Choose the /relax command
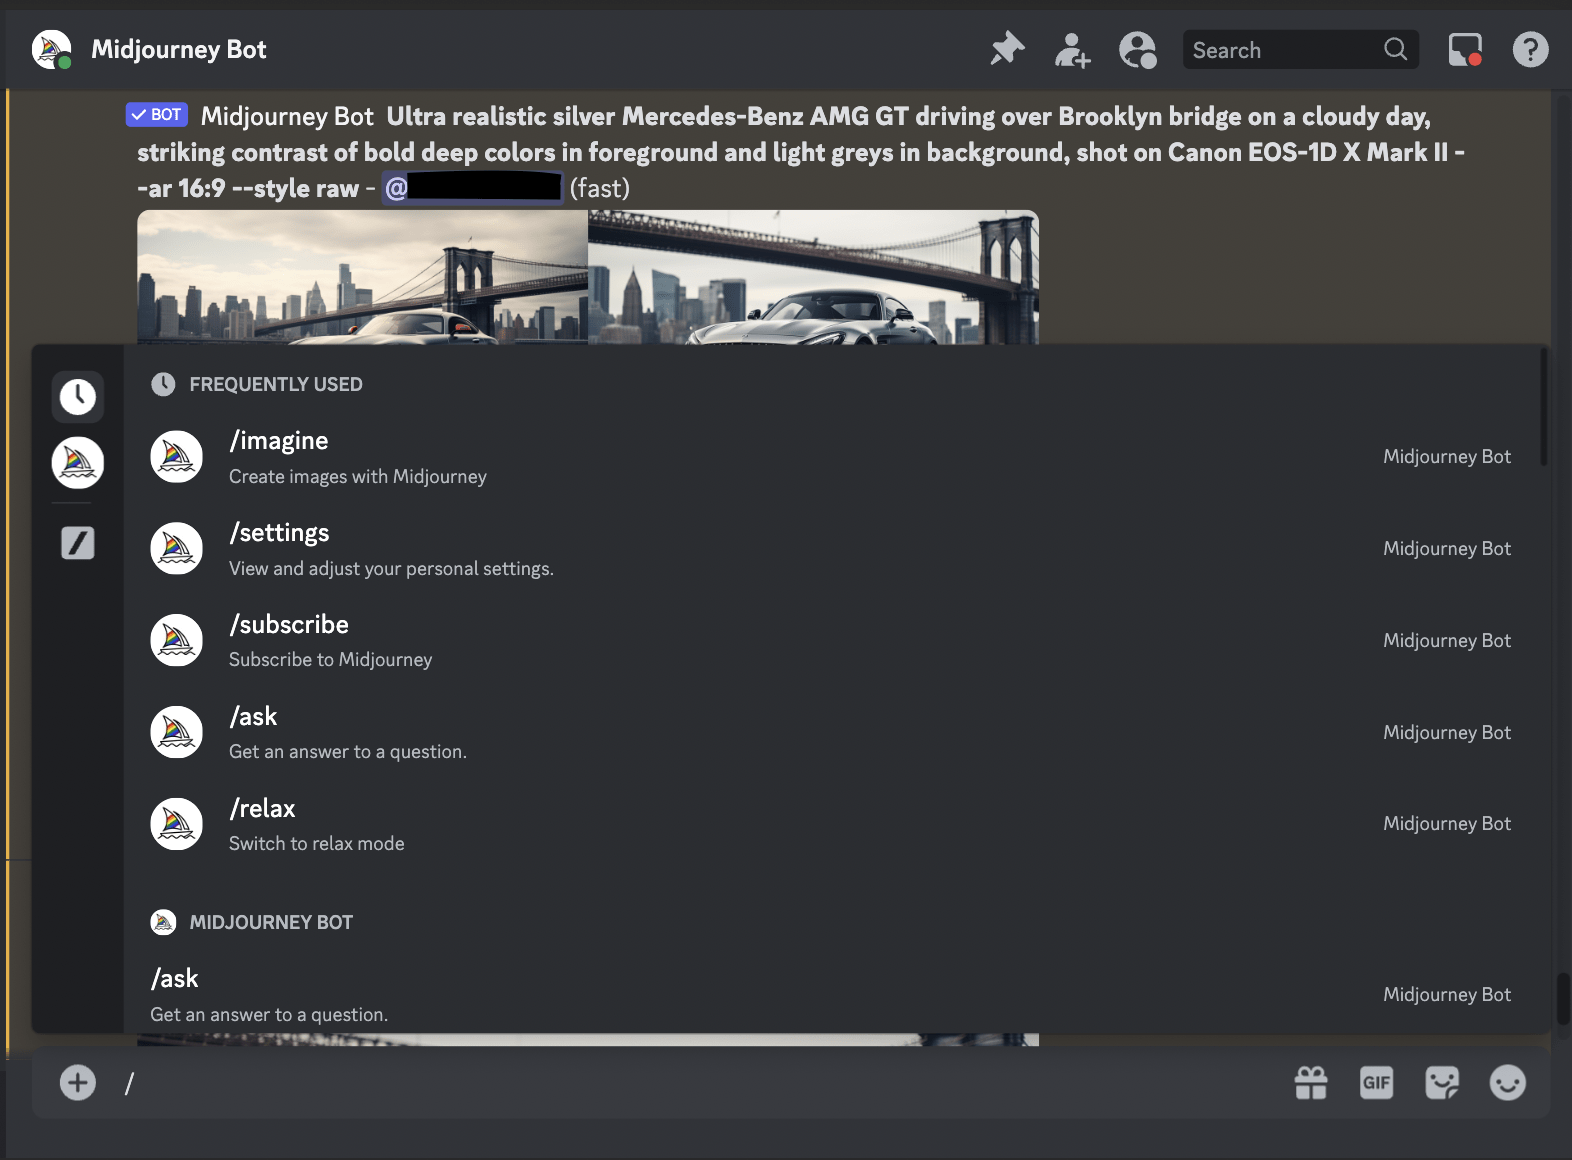The image size is (1572, 1160). pyautogui.click(x=836, y=824)
